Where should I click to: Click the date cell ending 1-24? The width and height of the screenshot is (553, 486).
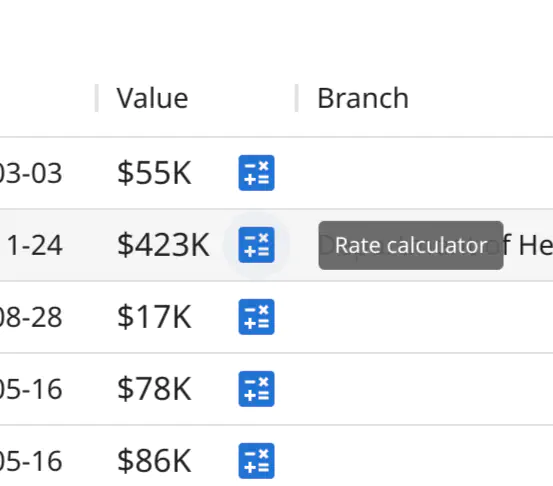(x=34, y=245)
